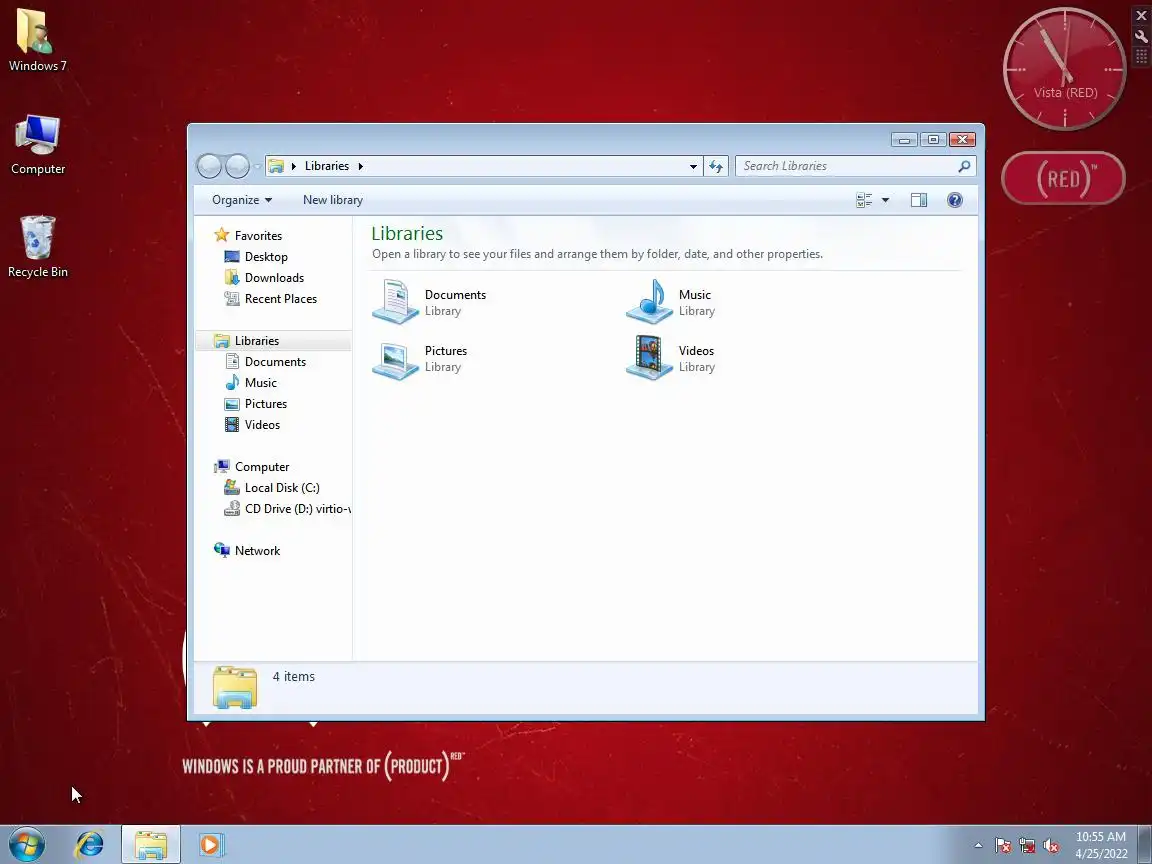Select Computer desktop icon
The height and width of the screenshot is (864, 1152).
[37, 145]
